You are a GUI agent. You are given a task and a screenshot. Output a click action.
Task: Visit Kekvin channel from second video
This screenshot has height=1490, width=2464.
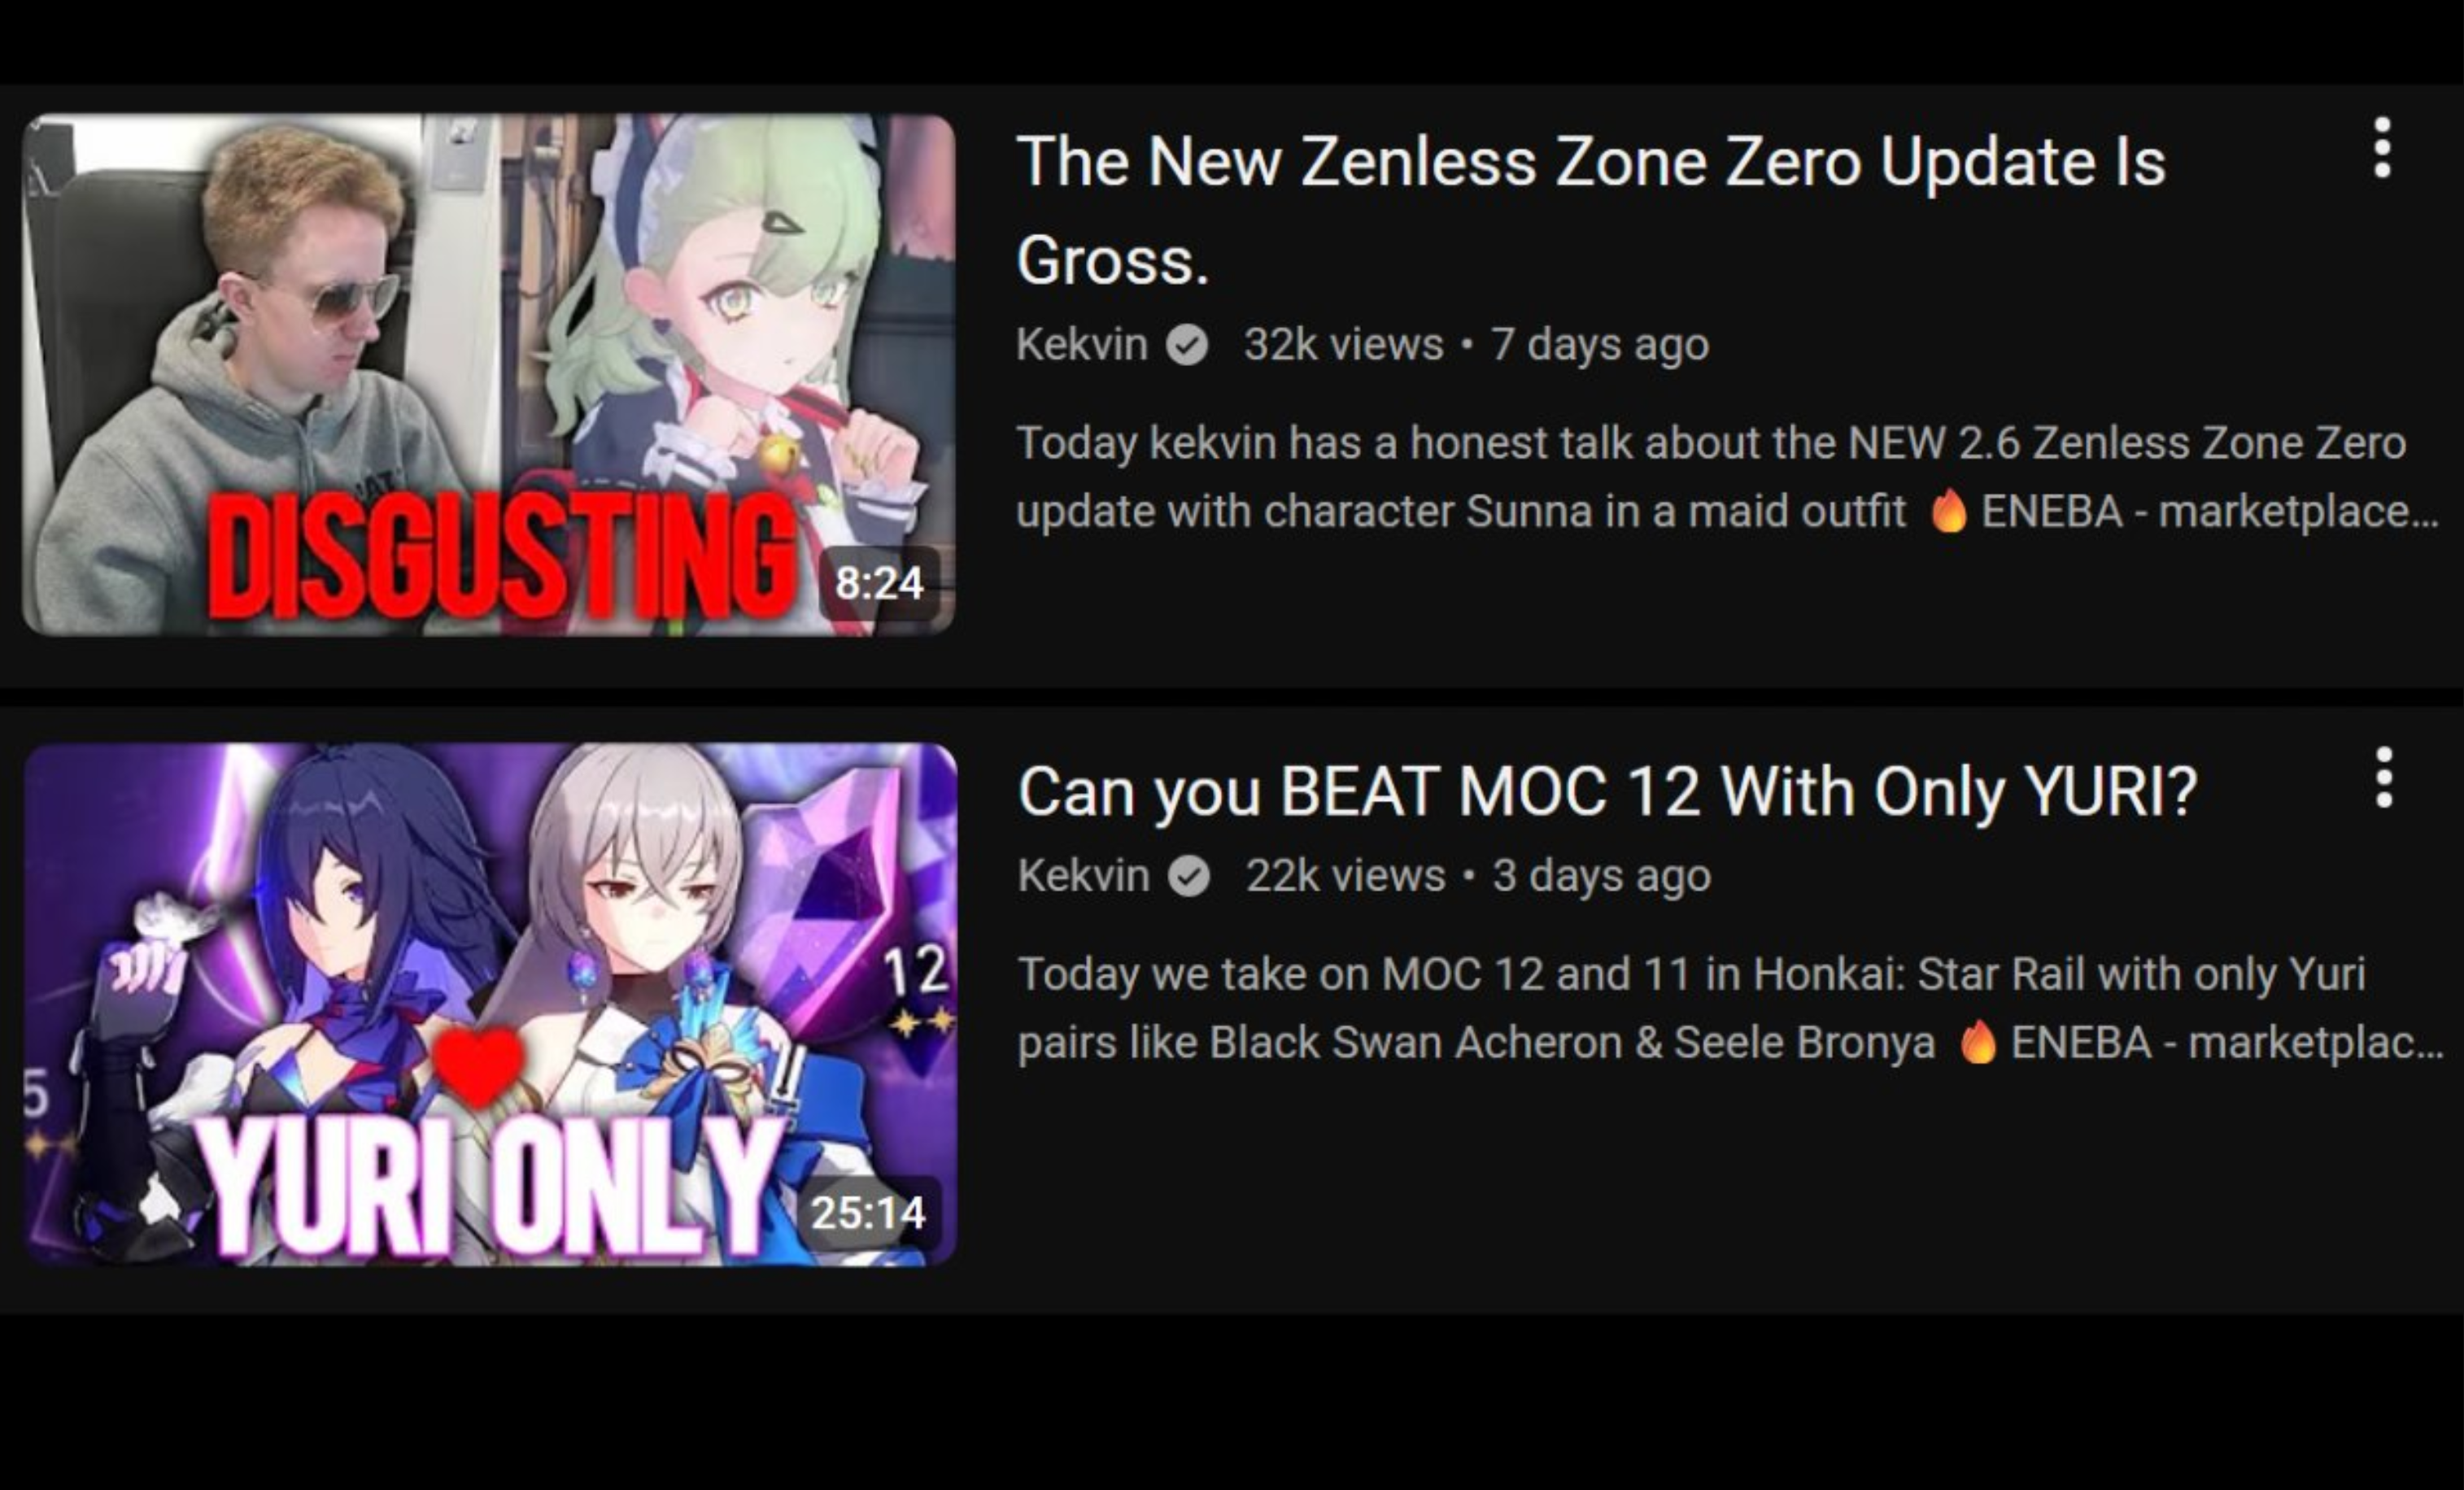[x=1084, y=876]
